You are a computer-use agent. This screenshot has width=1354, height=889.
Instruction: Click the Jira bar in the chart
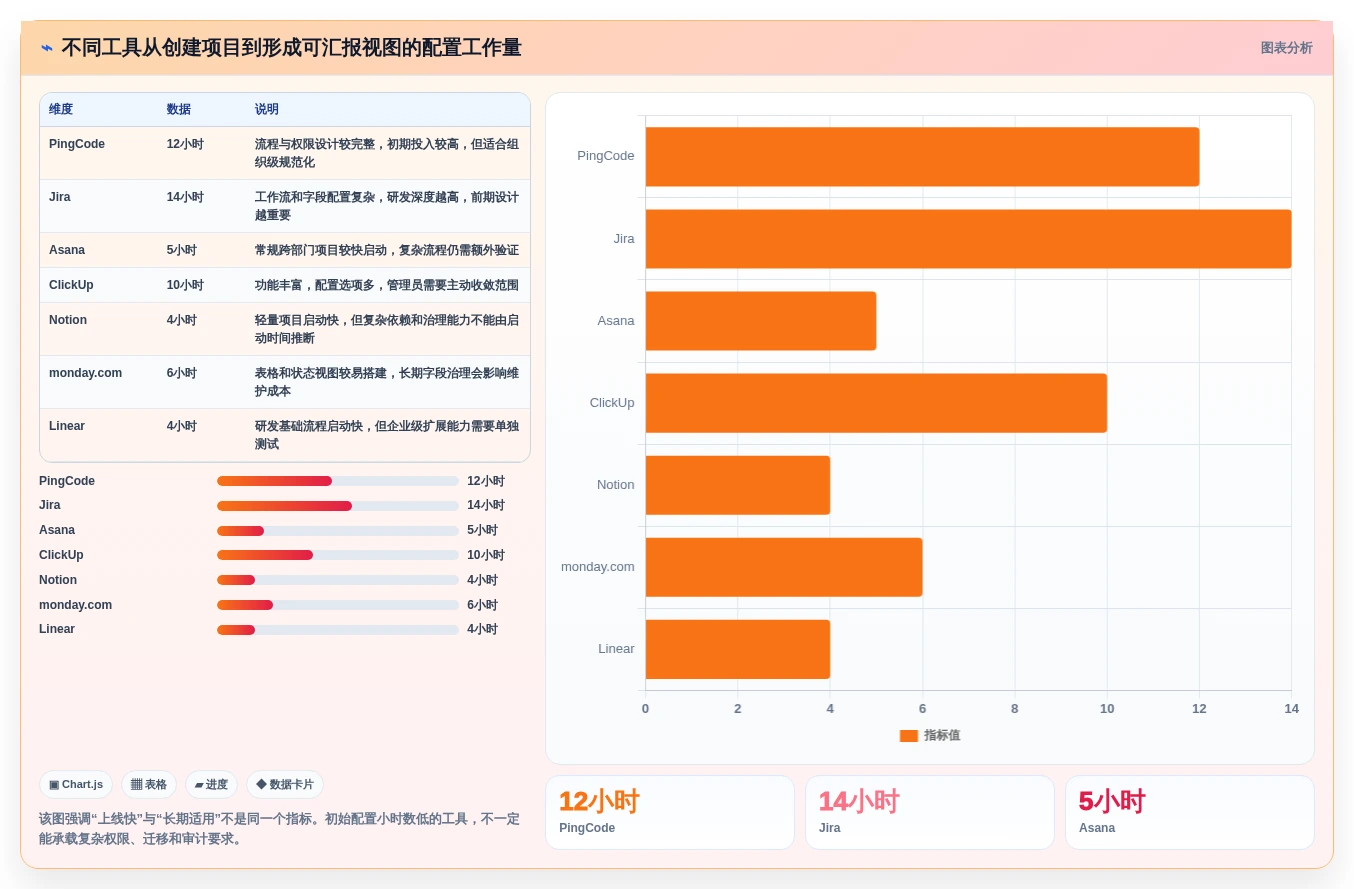(968, 239)
